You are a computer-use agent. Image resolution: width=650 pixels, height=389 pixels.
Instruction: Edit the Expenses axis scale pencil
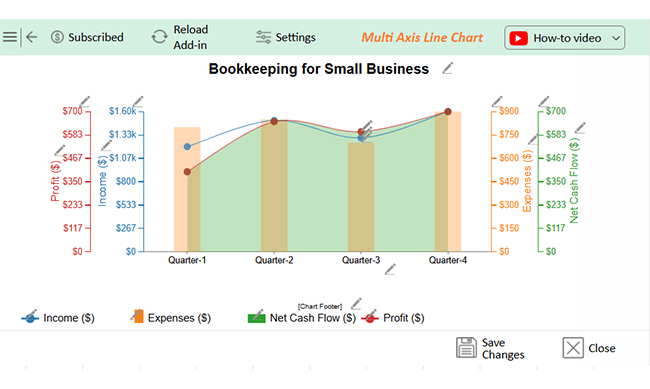tap(497, 102)
